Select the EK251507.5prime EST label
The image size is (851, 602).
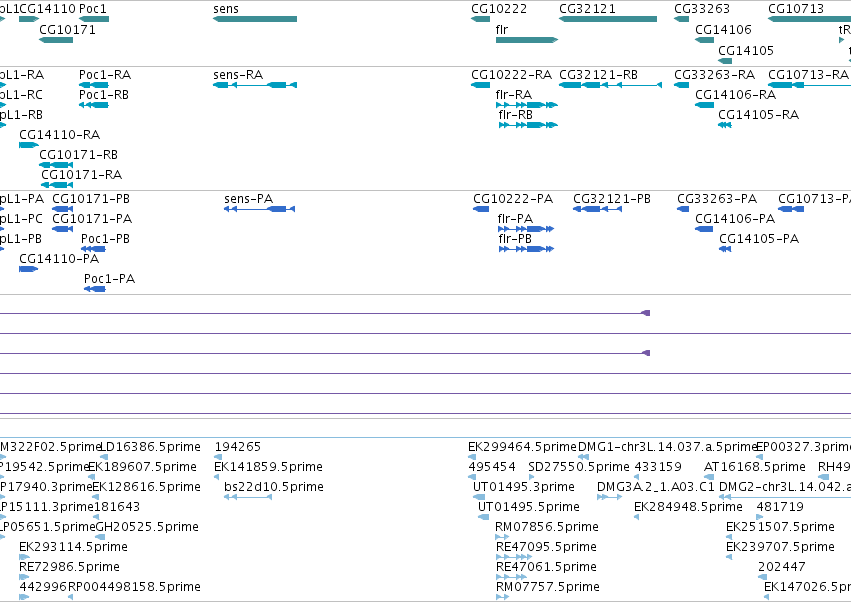(780, 527)
